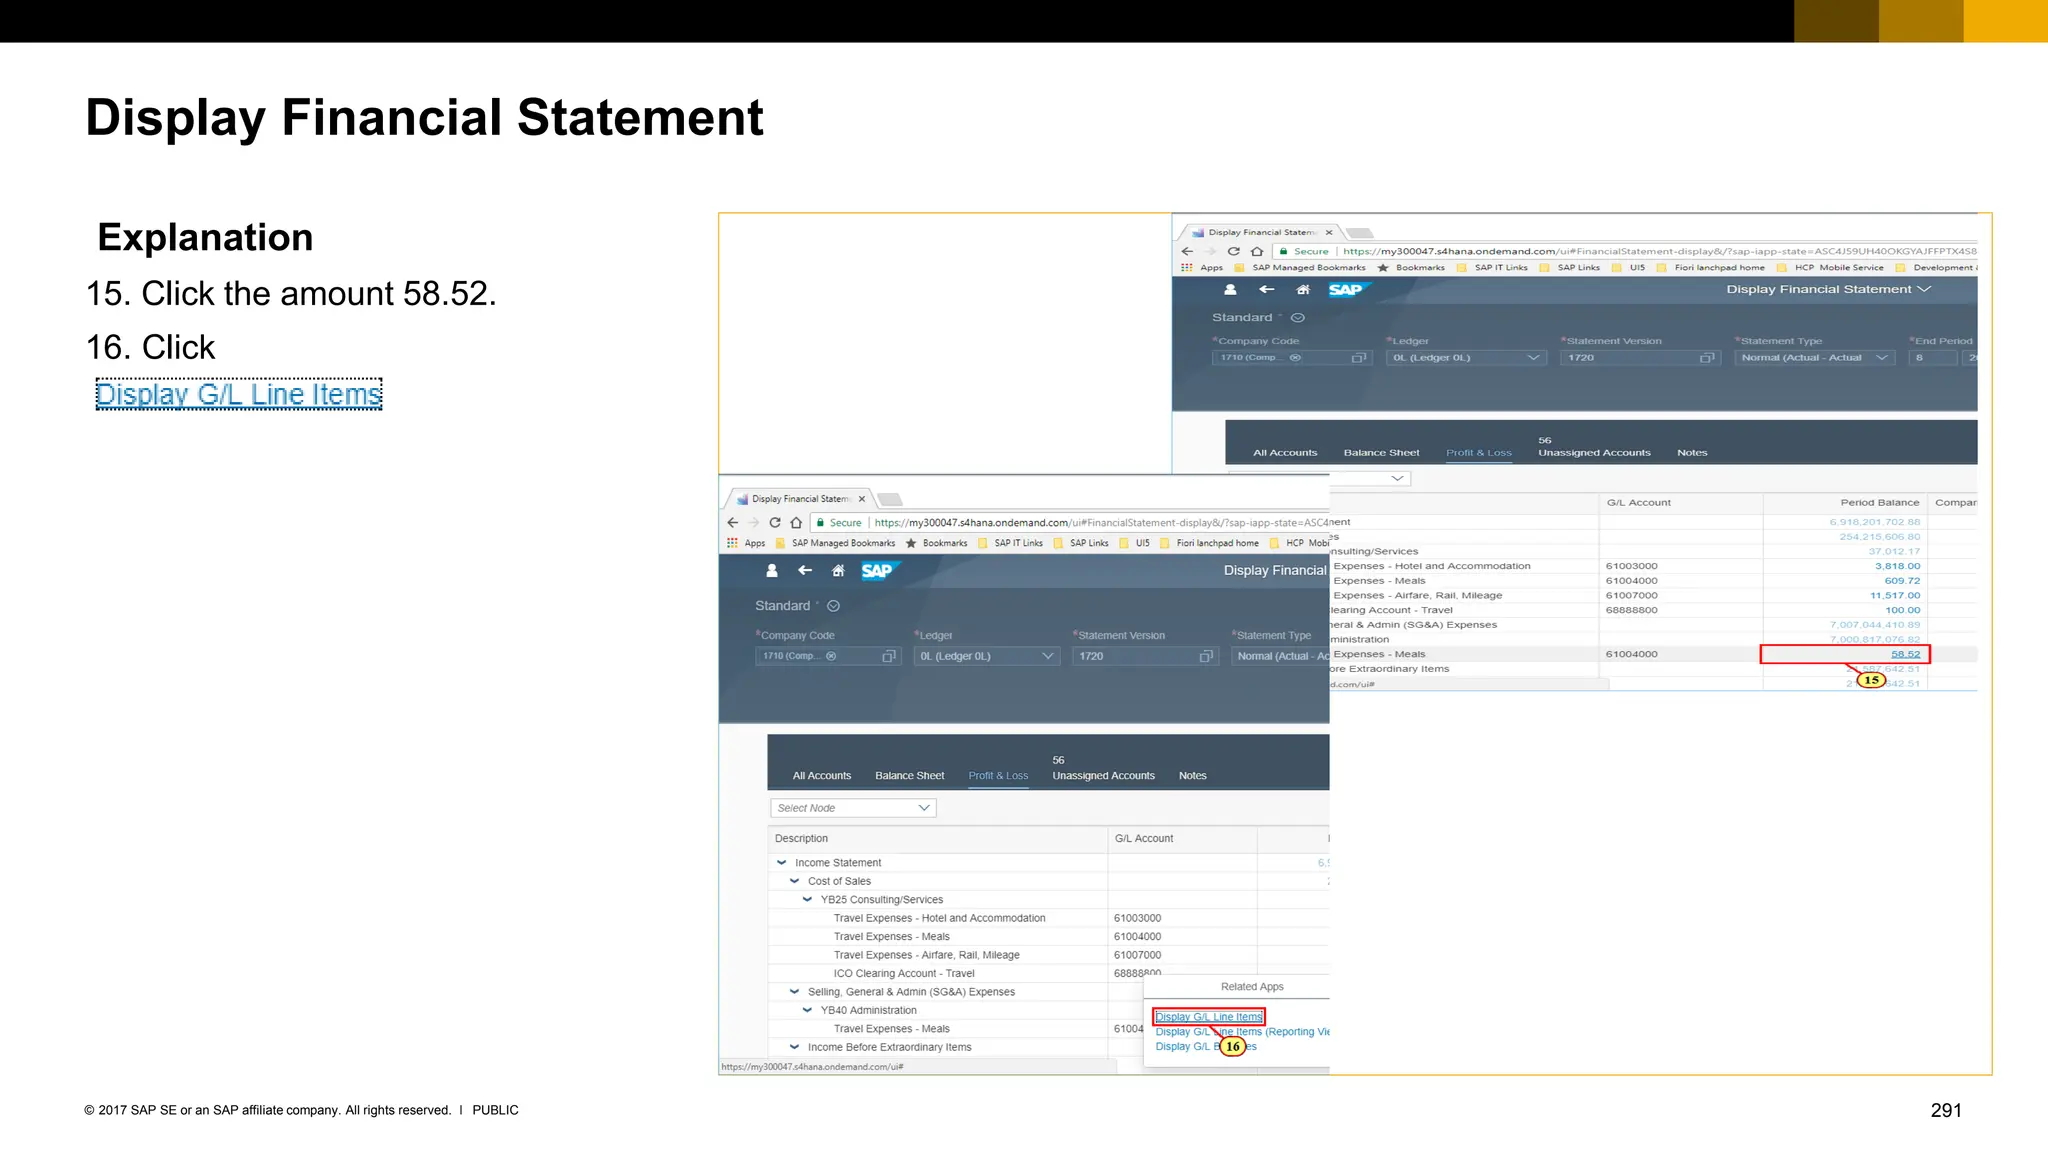Close the Display Financial Statement tab in lower-left browser
The width and height of the screenshot is (2048, 1152).
point(862,498)
